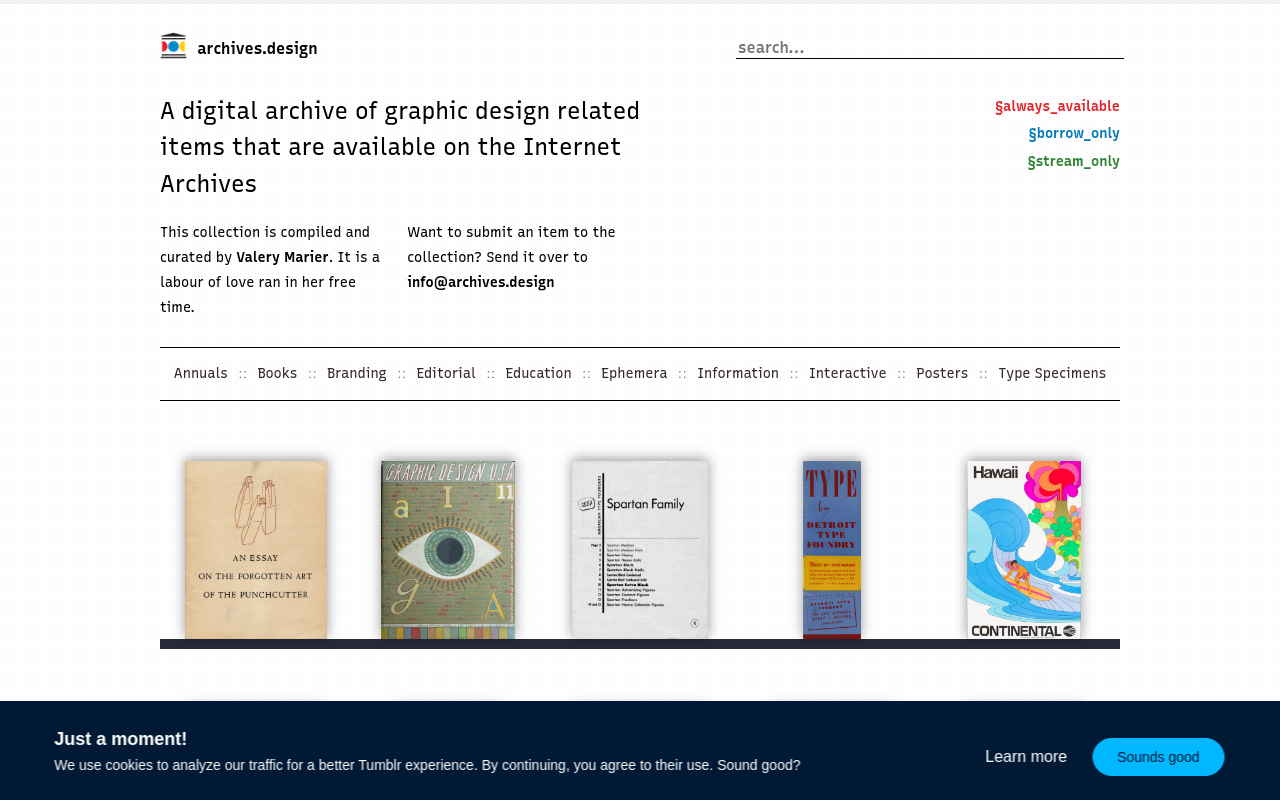Open the Ephemera category
This screenshot has height=800, width=1280.
634,373
